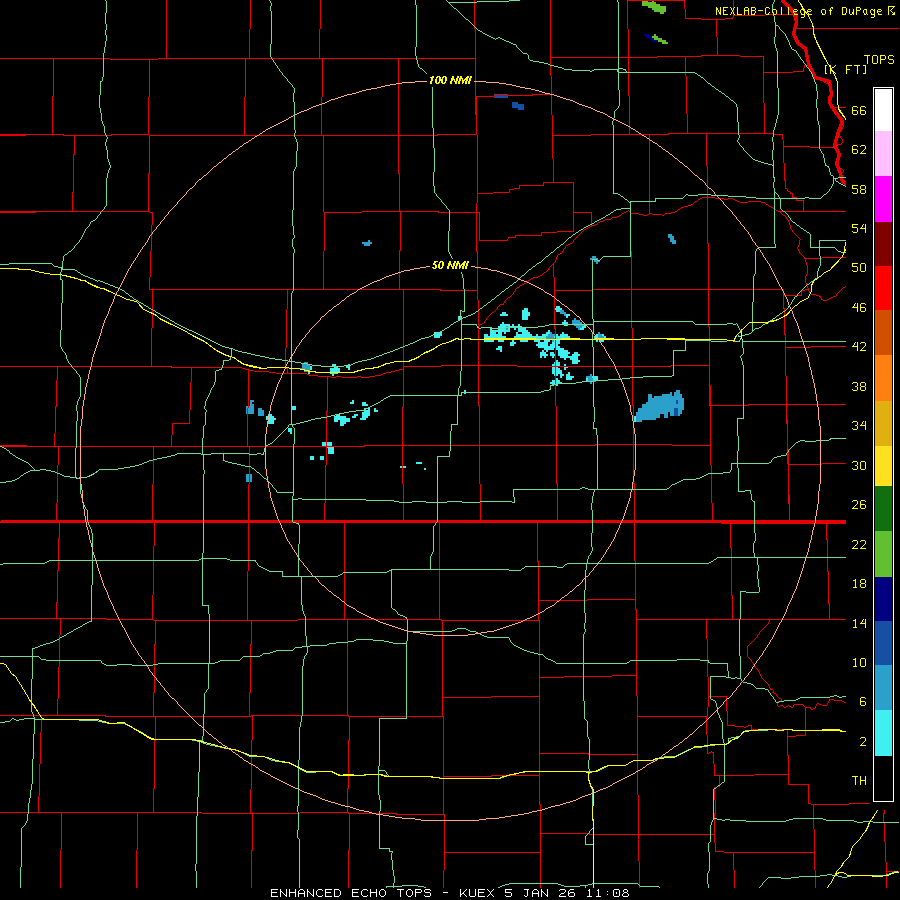
Task: Click dark blue echo near 100 NMI ring top
Action: (x=518, y=106)
